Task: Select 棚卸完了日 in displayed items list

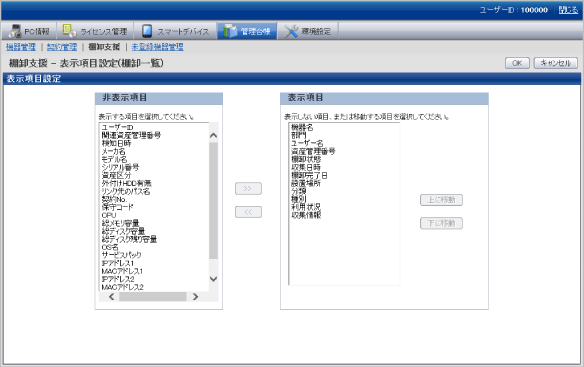Action: pyautogui.click(x=309, y=175)
